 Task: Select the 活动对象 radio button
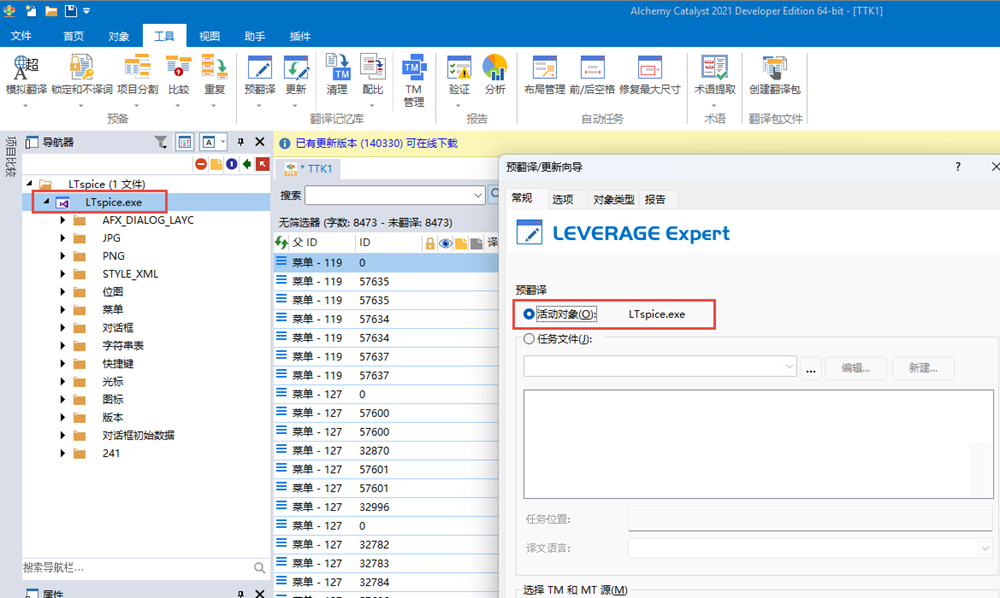[x=529, y=314]
